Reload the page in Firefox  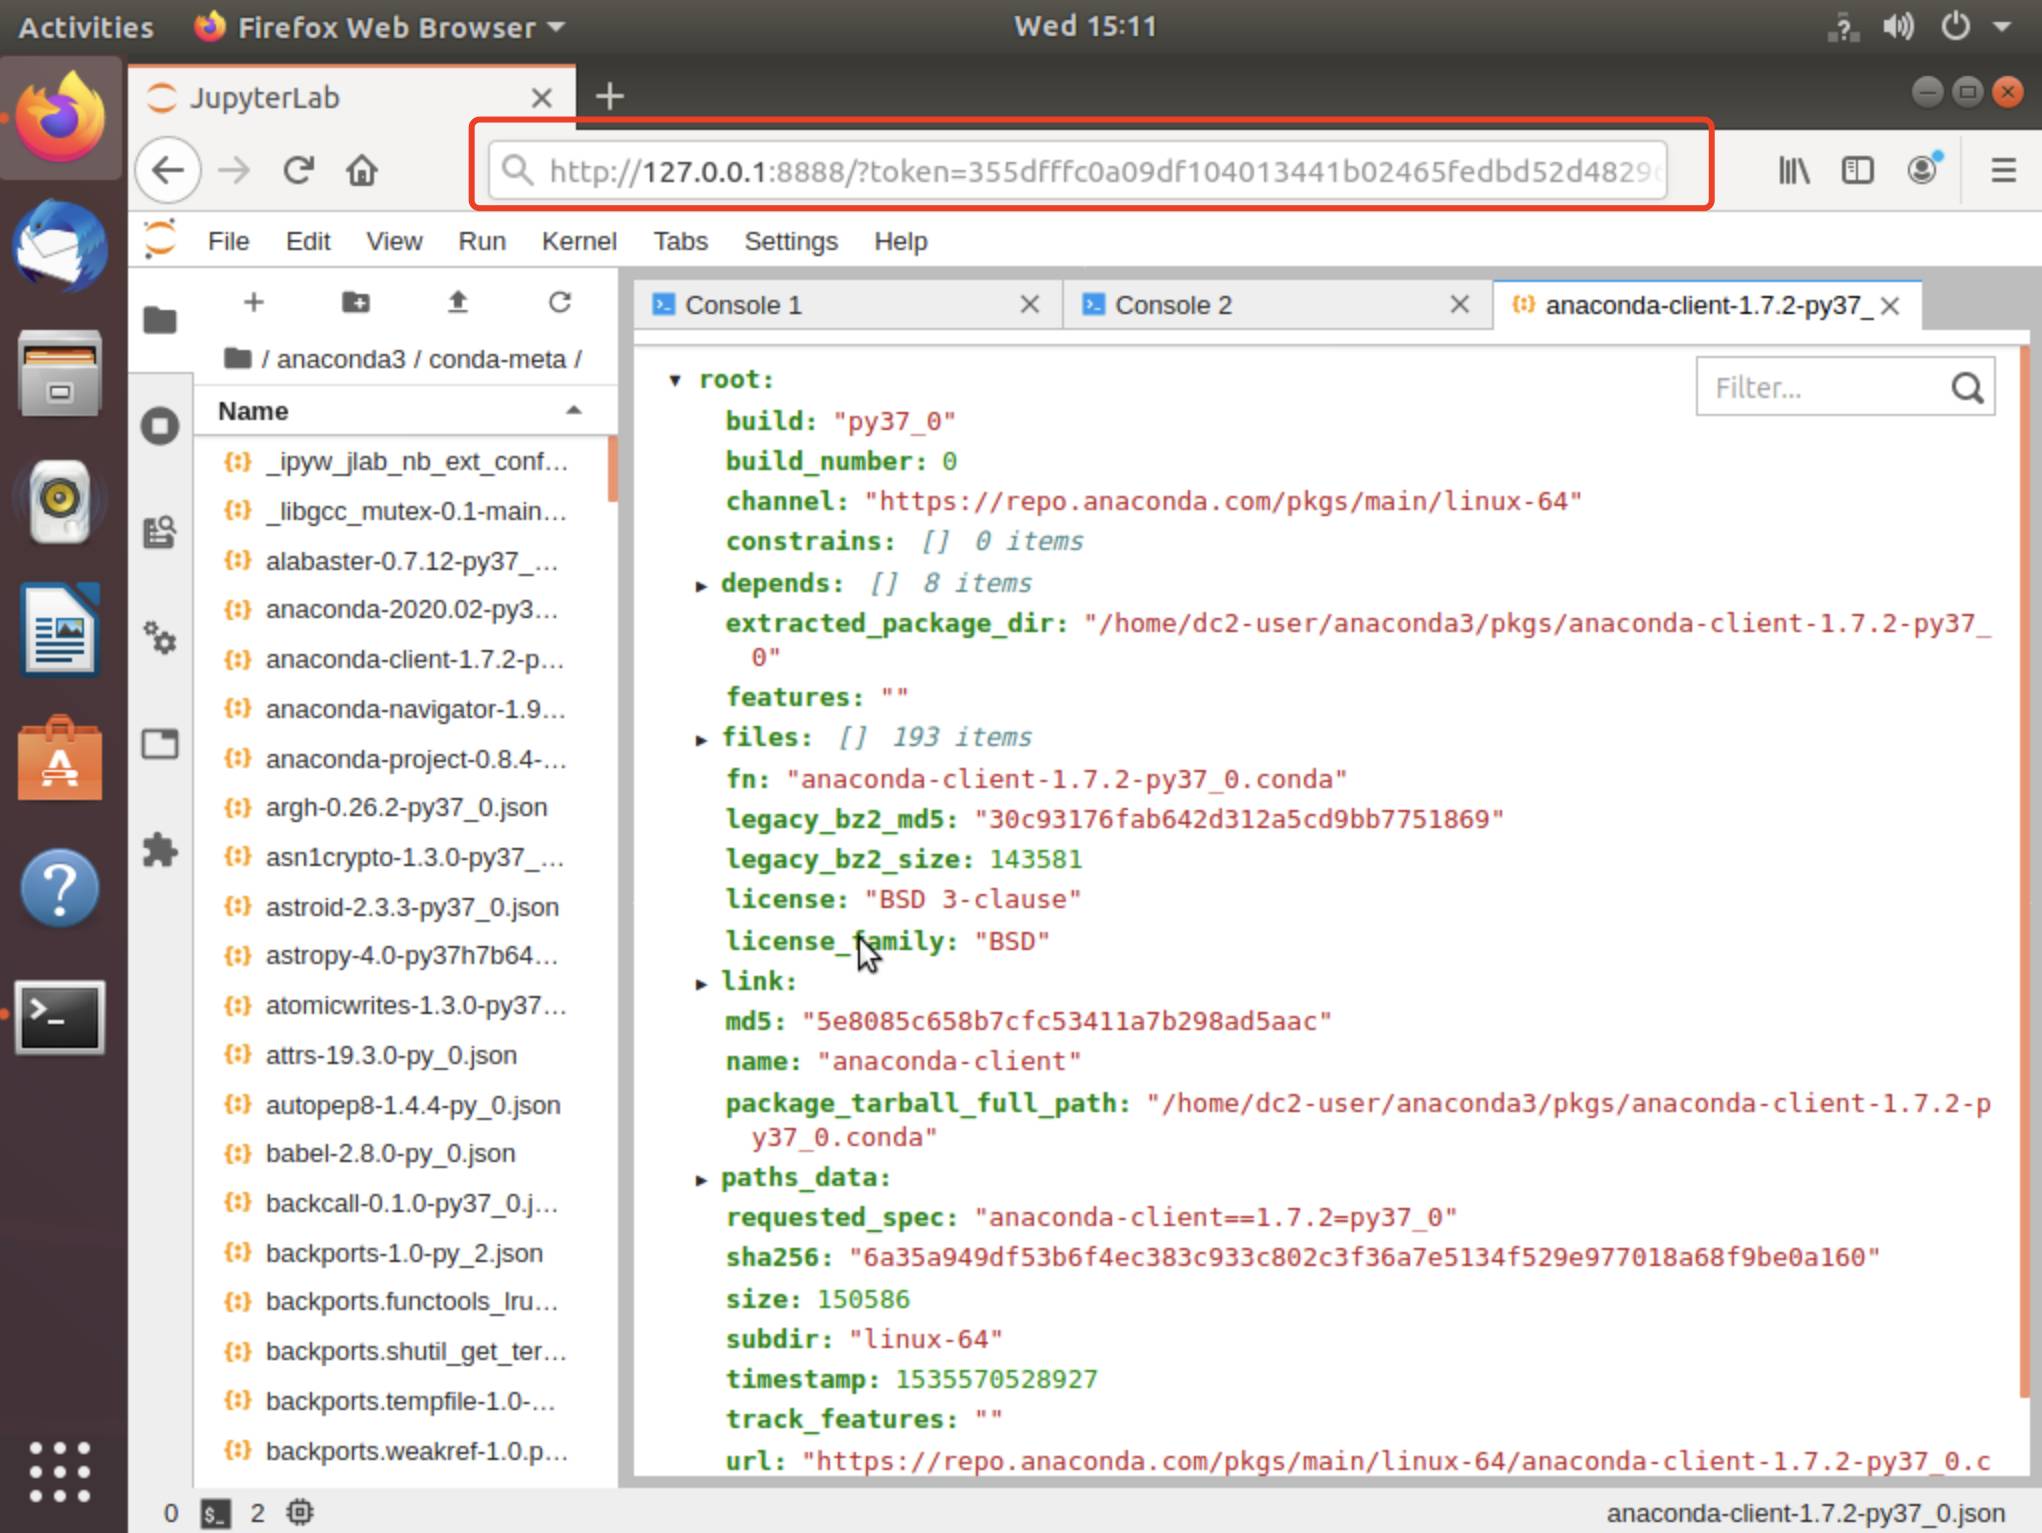298,170
